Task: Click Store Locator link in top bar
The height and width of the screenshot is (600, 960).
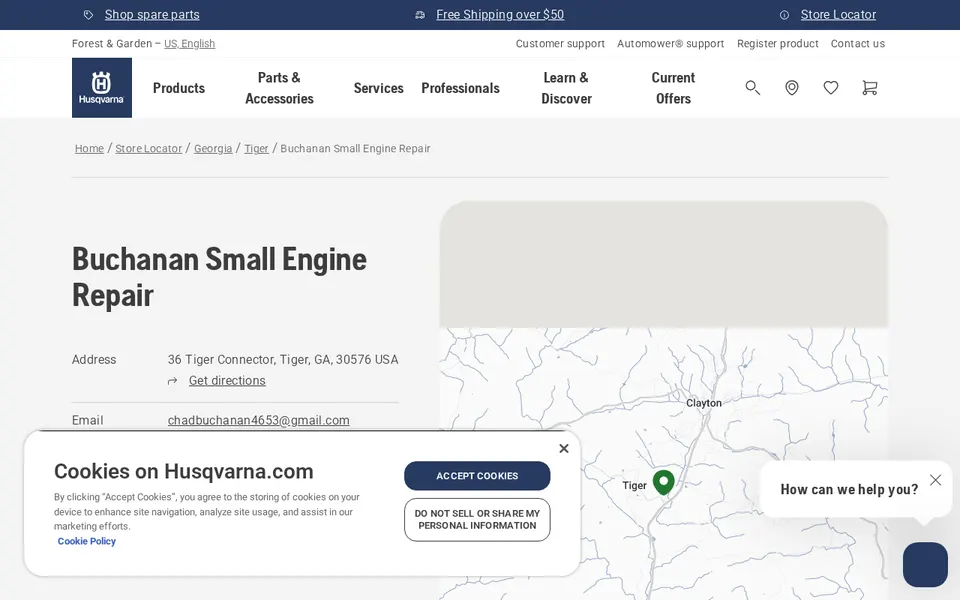Action: [x=838, y=15]
